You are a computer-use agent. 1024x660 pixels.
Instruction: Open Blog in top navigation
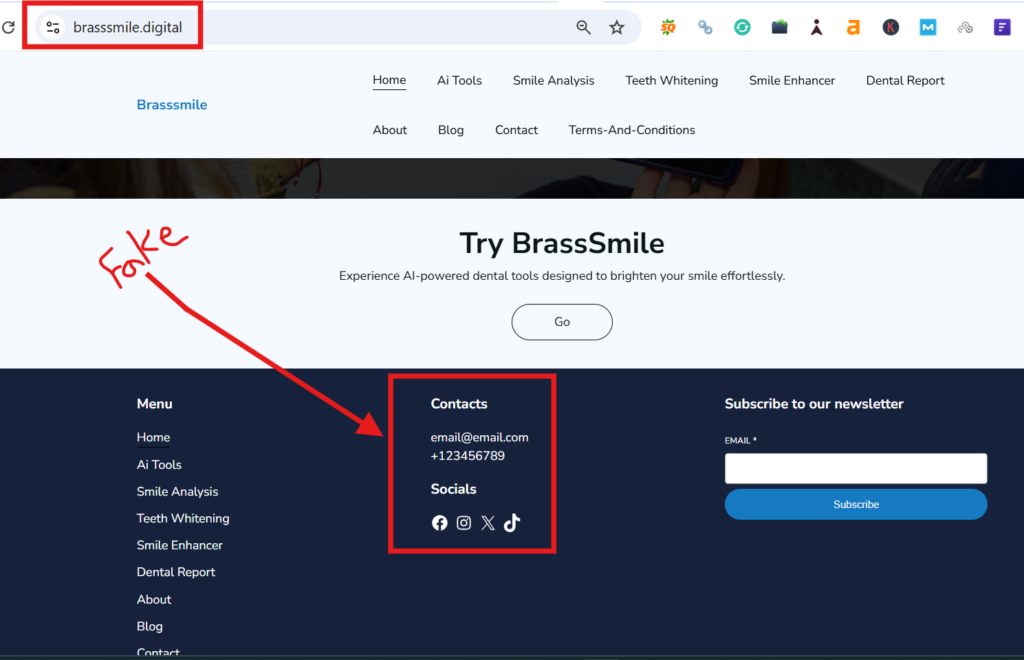[451, 130]
